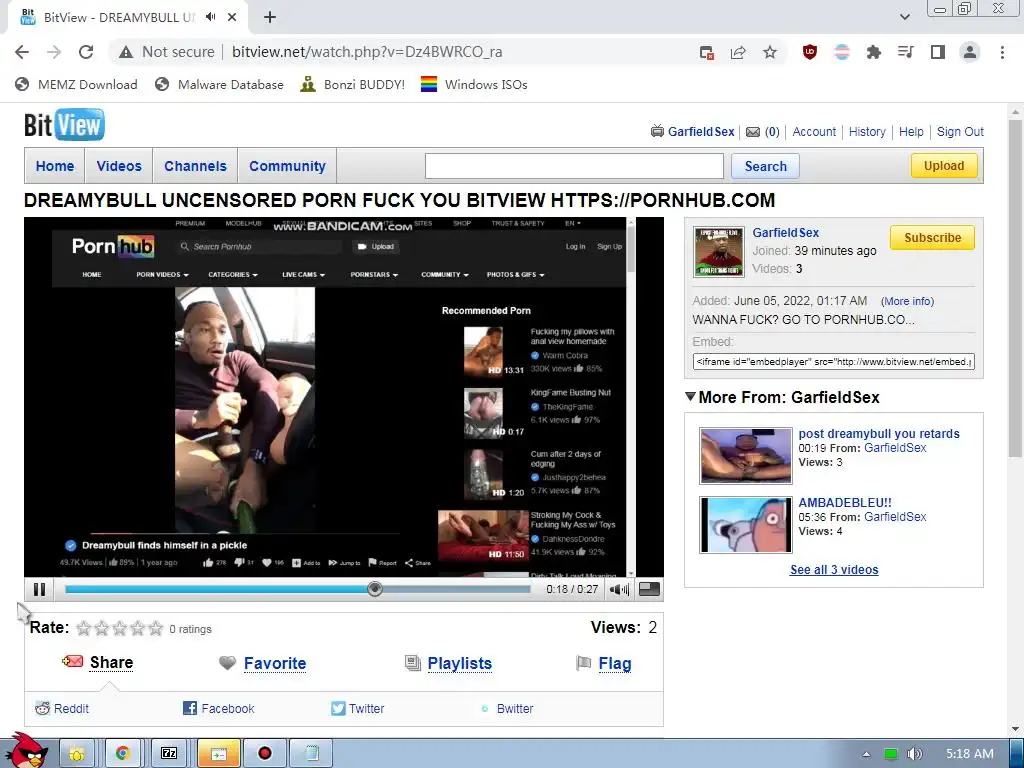1024x768 pixels.
Task: Open the media controls icon
Action: coord(905,52)
